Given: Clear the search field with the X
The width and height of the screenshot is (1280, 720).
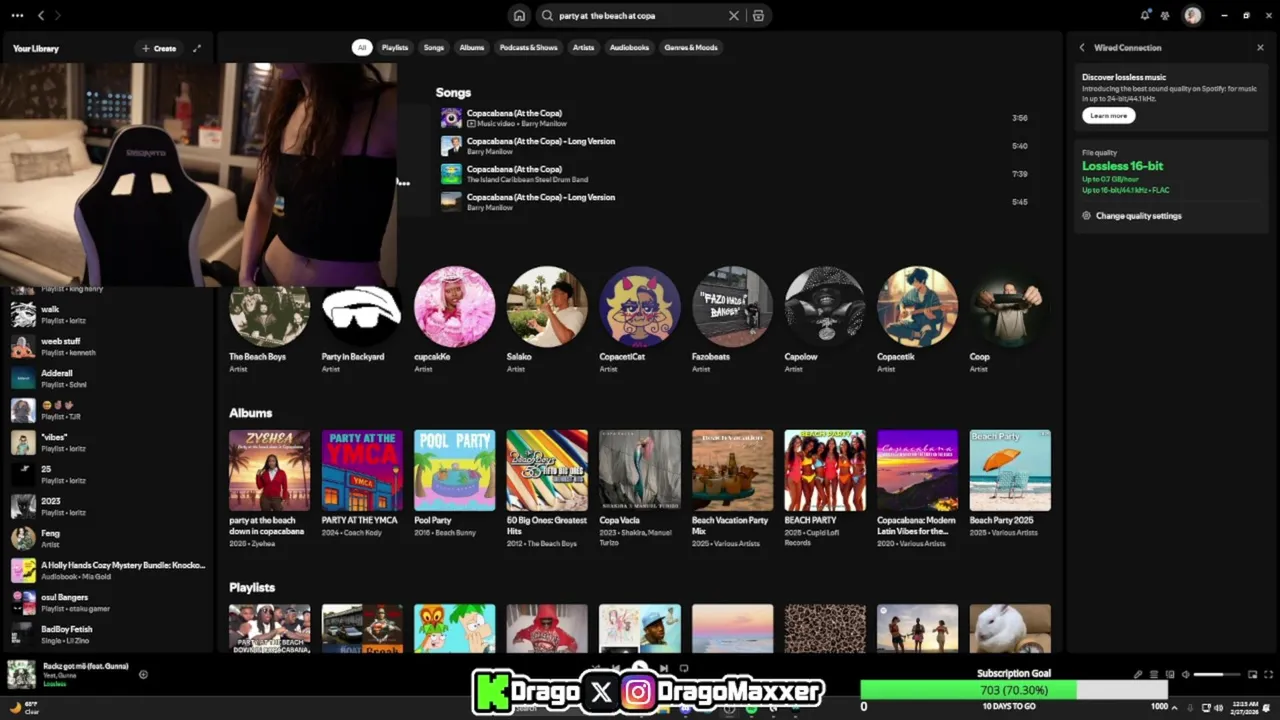Looking at the screenshot, I should [x=734, y=15].
